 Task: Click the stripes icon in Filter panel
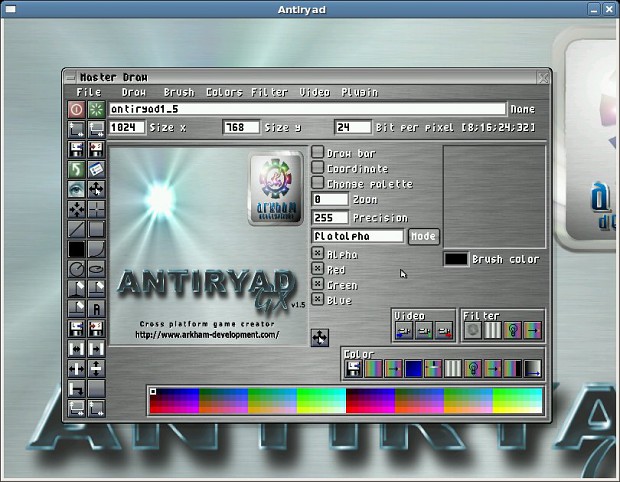point(493,330)
